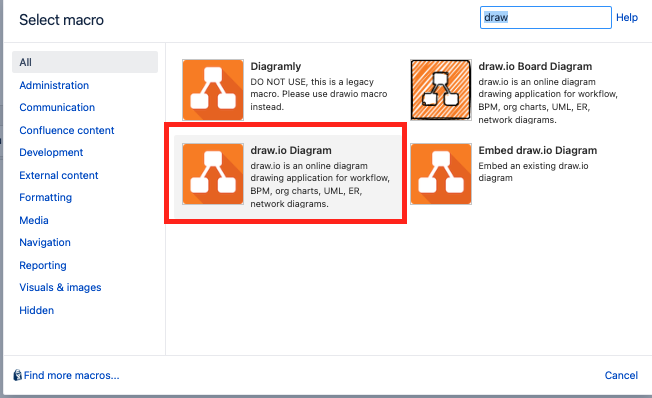Select the Diagramly macro icon
Screen dimensions: 652x398
tap(213, 90)
